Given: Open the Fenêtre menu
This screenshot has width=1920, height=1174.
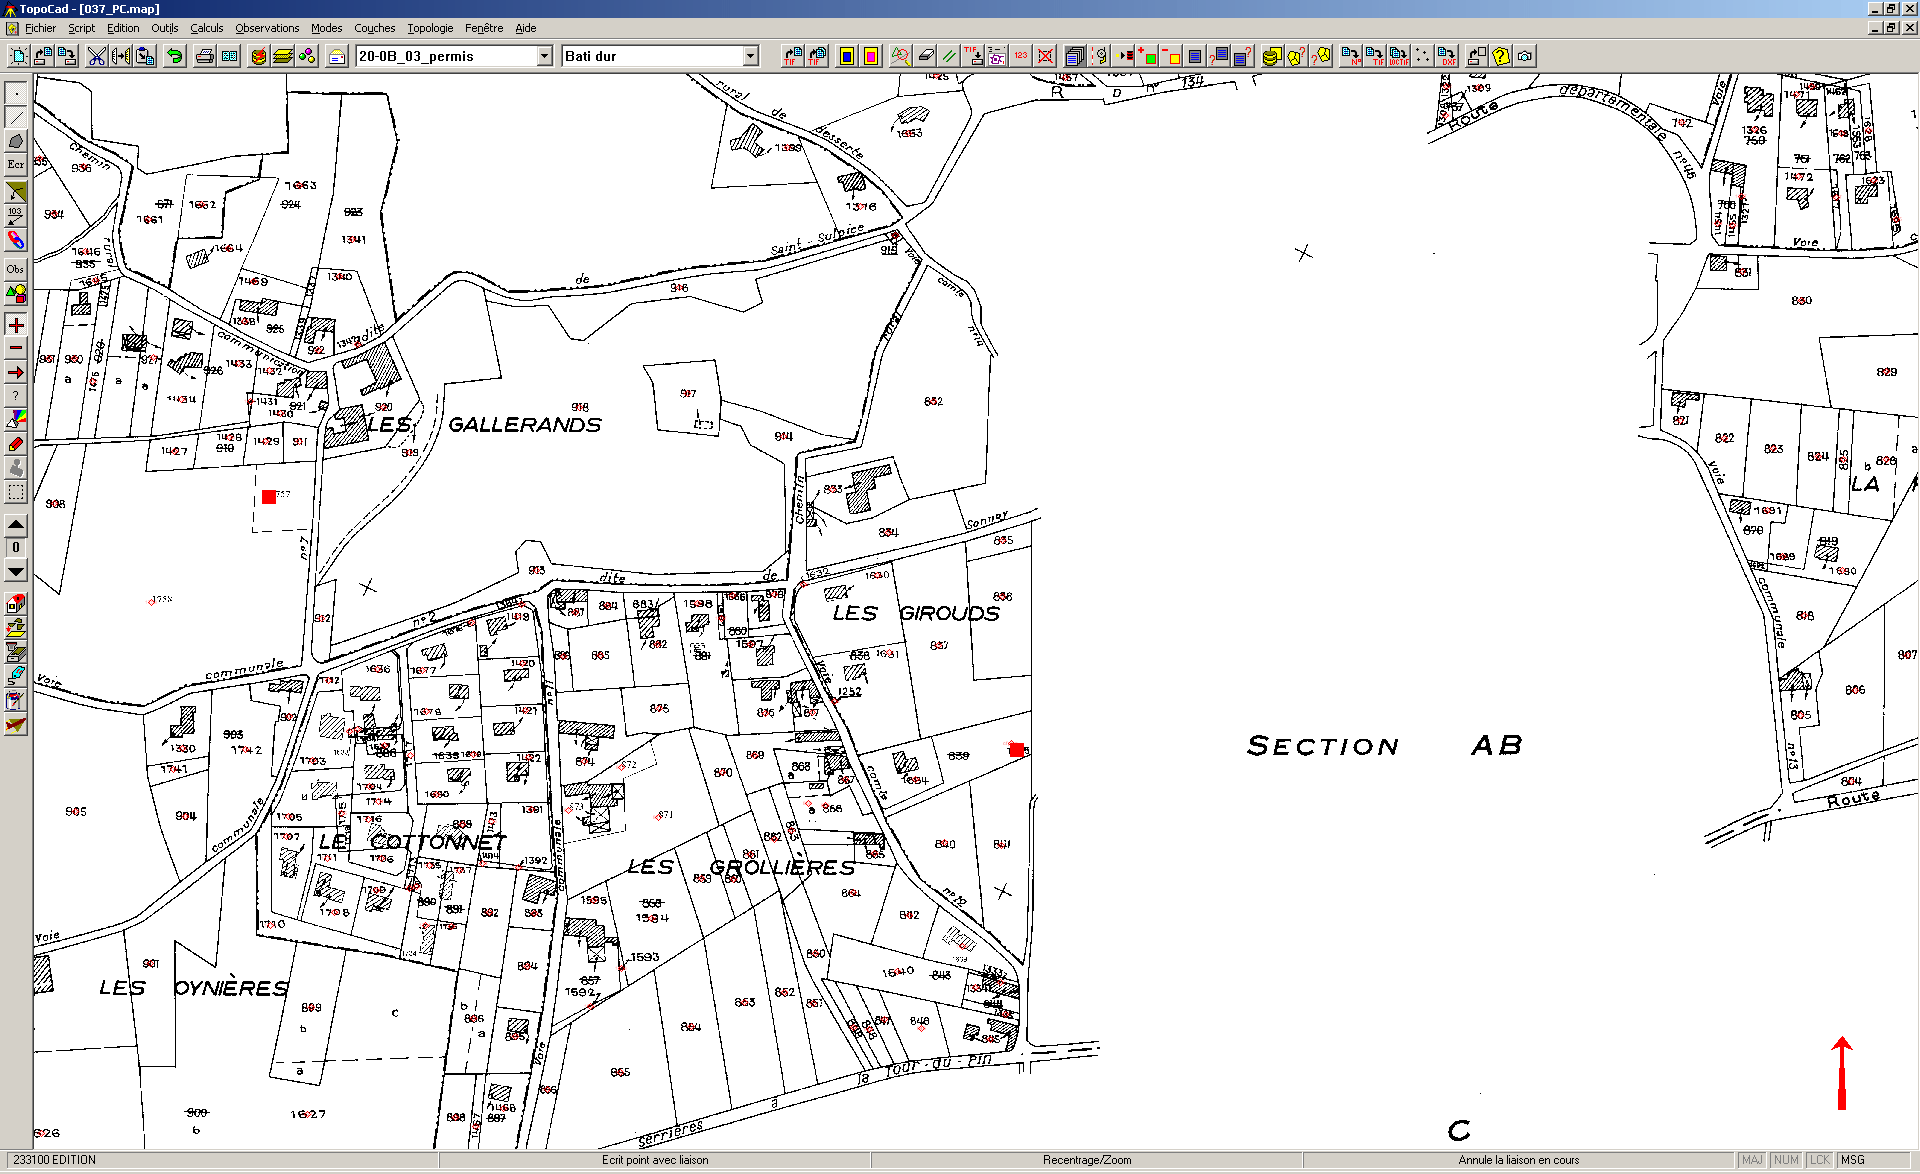Looking at the screenshot, I should point(484,28).
